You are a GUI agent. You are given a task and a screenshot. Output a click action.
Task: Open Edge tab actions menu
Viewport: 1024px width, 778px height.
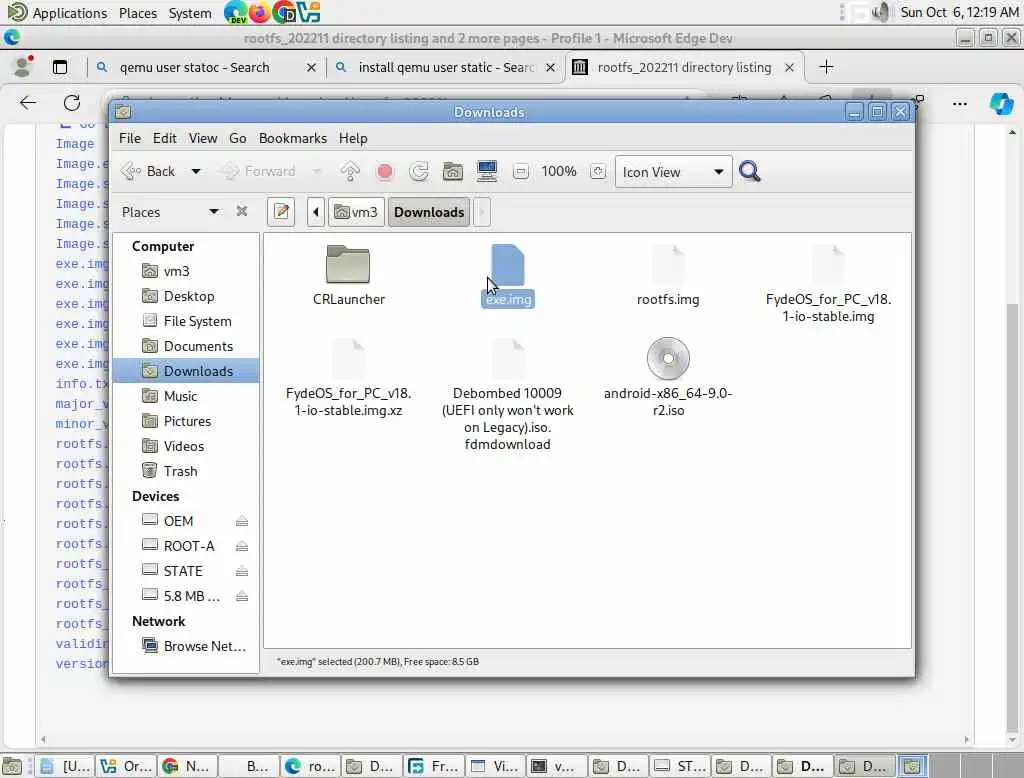click(x=60, y=67)
